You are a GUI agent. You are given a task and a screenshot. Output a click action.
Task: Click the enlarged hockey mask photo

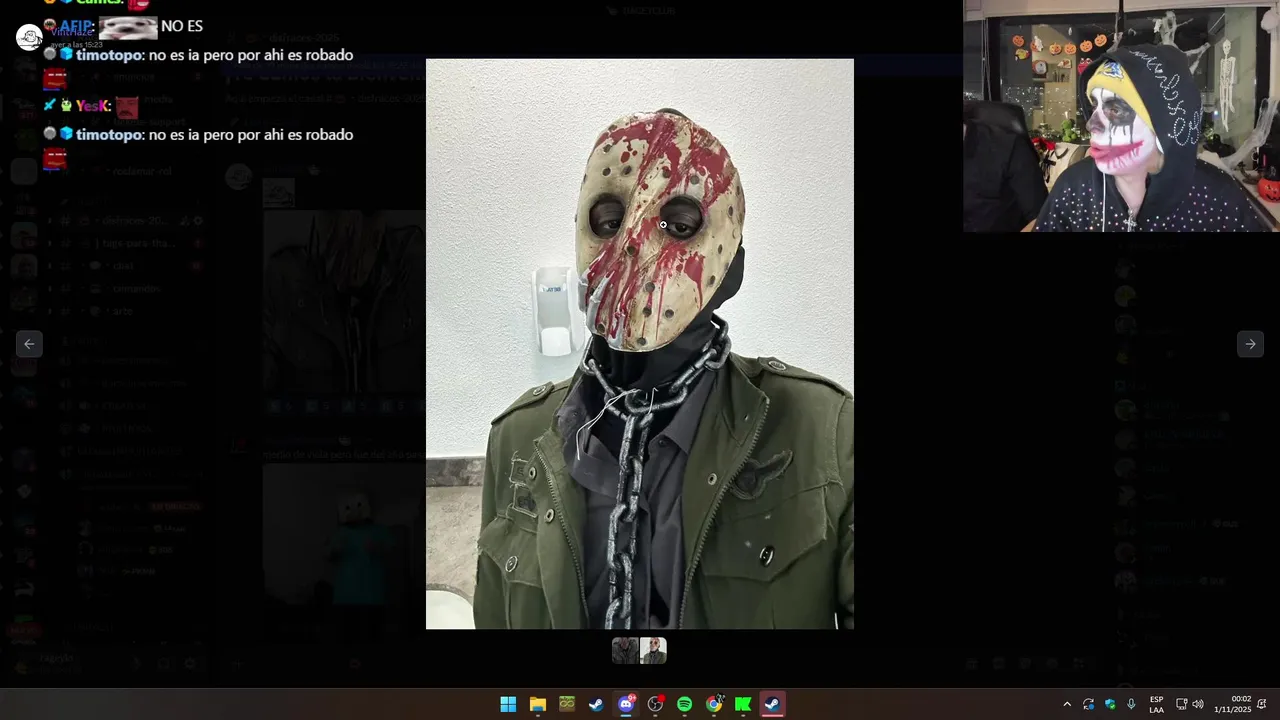point(640,344)
